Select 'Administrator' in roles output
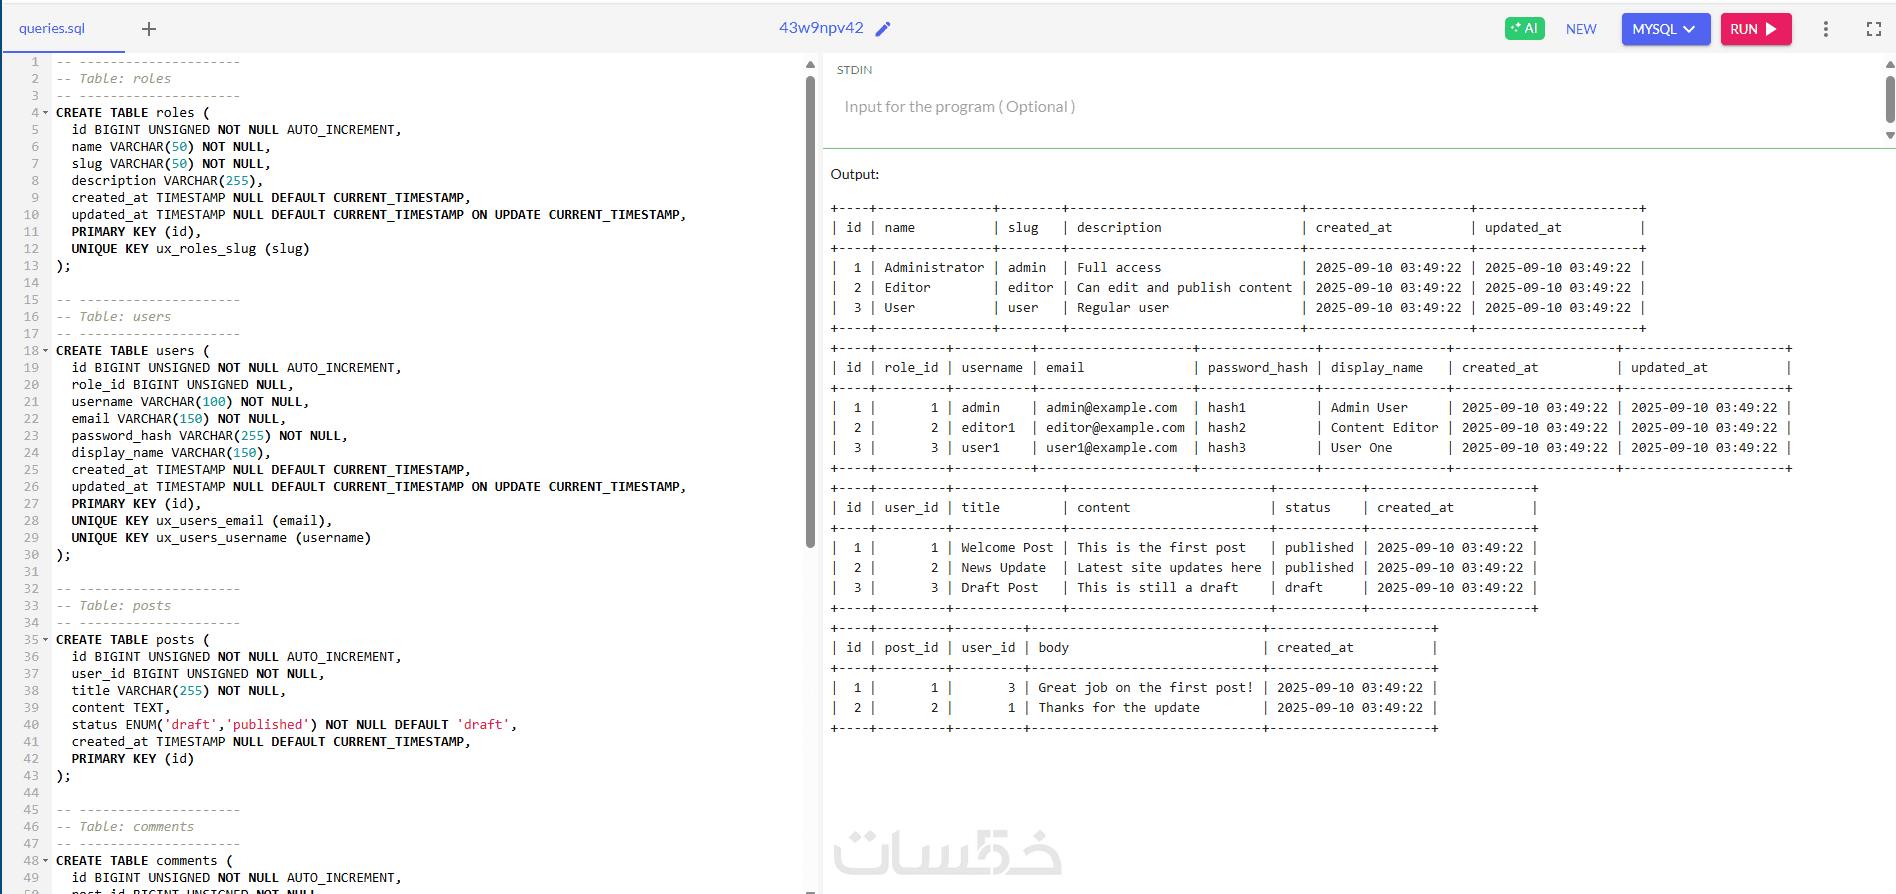 coord(934,268)
